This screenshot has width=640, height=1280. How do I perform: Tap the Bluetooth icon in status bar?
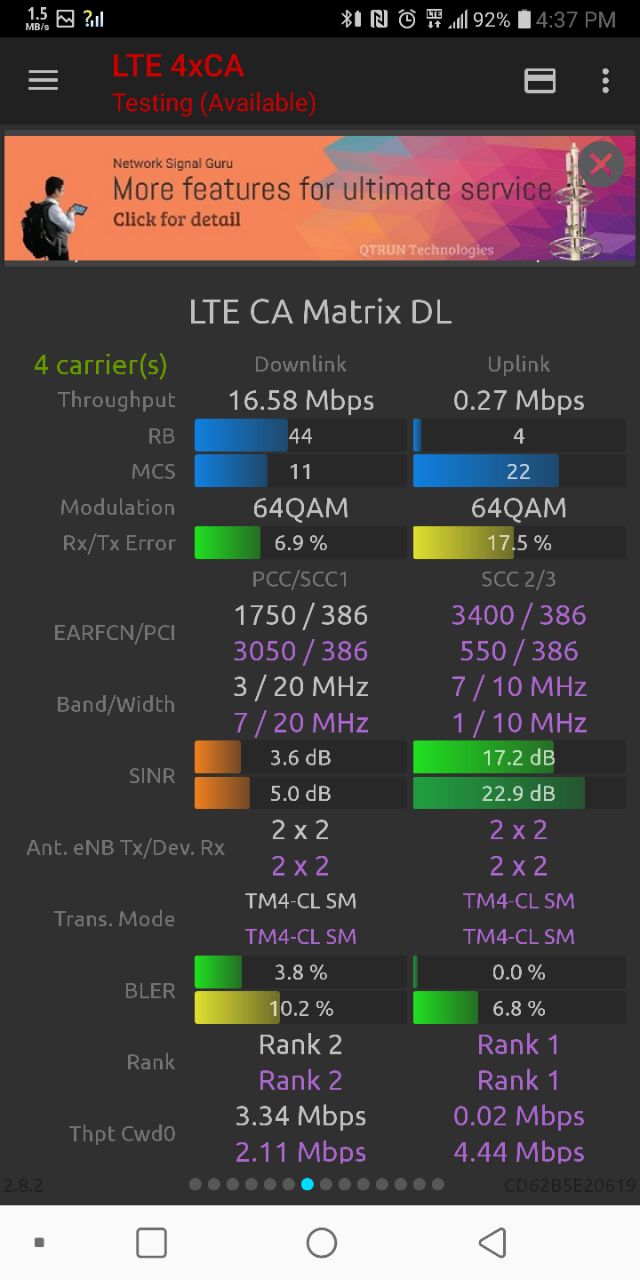(350, 19)
